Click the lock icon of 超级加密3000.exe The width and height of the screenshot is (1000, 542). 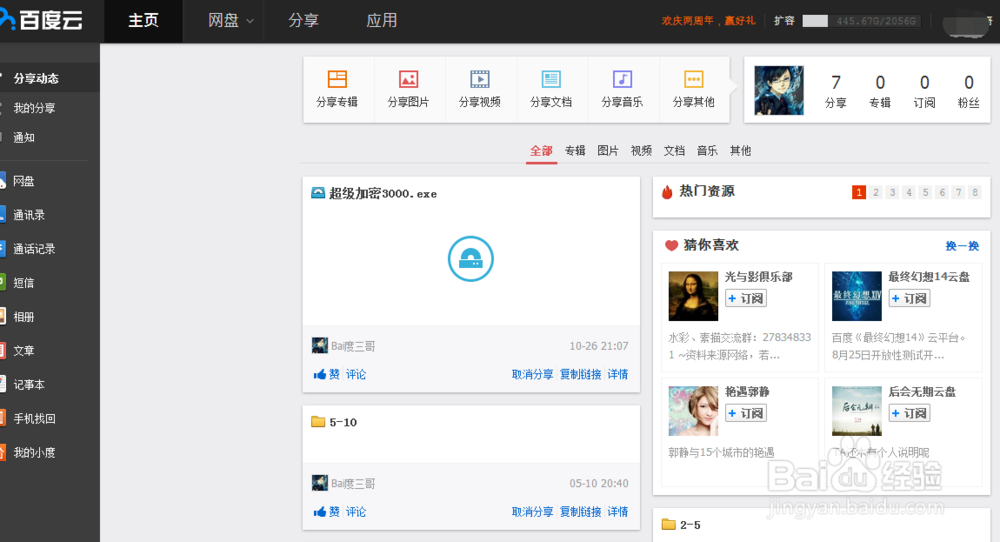coord(471,259)
